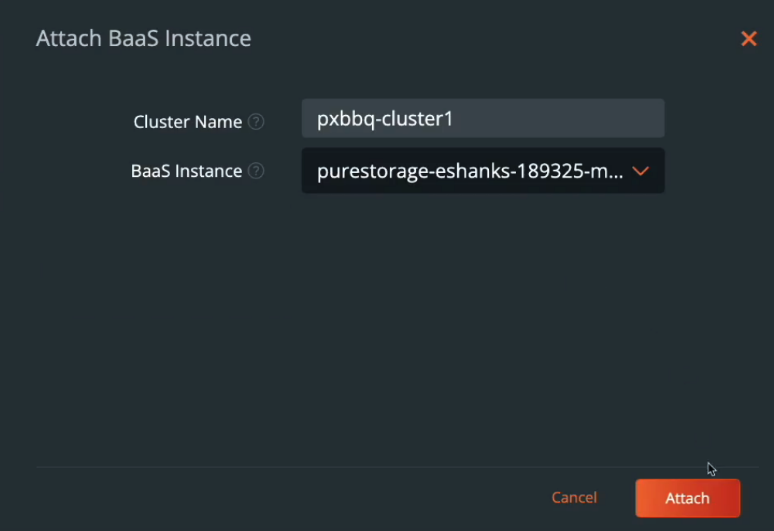Expand the BaaS Instance dropdown list
Image resolution: width=774 pixels, height=531 pixels.
483,171
